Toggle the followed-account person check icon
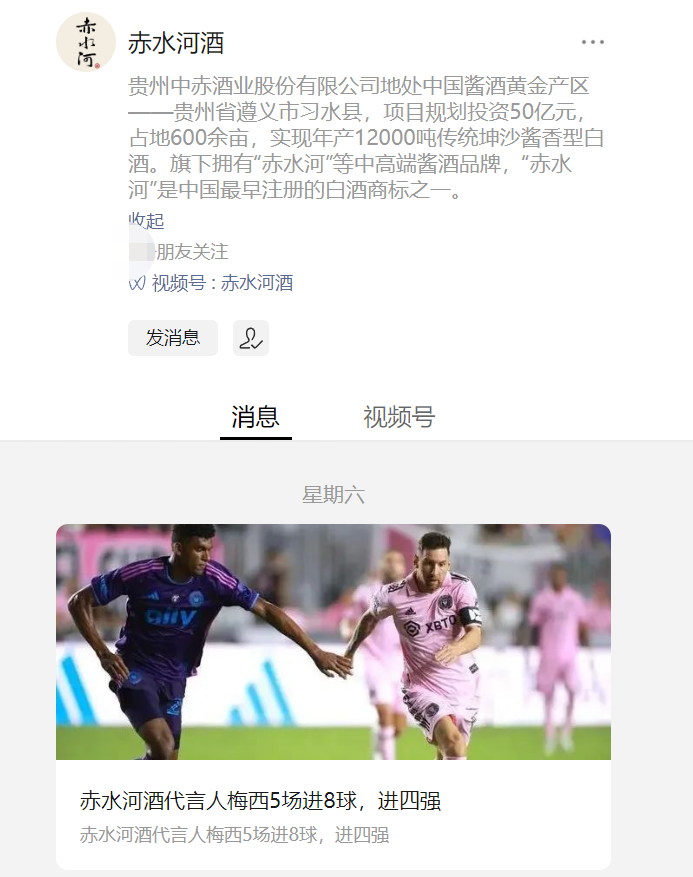This screenshot has height=877, width=693. pyautogui.click(x=251, y=338)
